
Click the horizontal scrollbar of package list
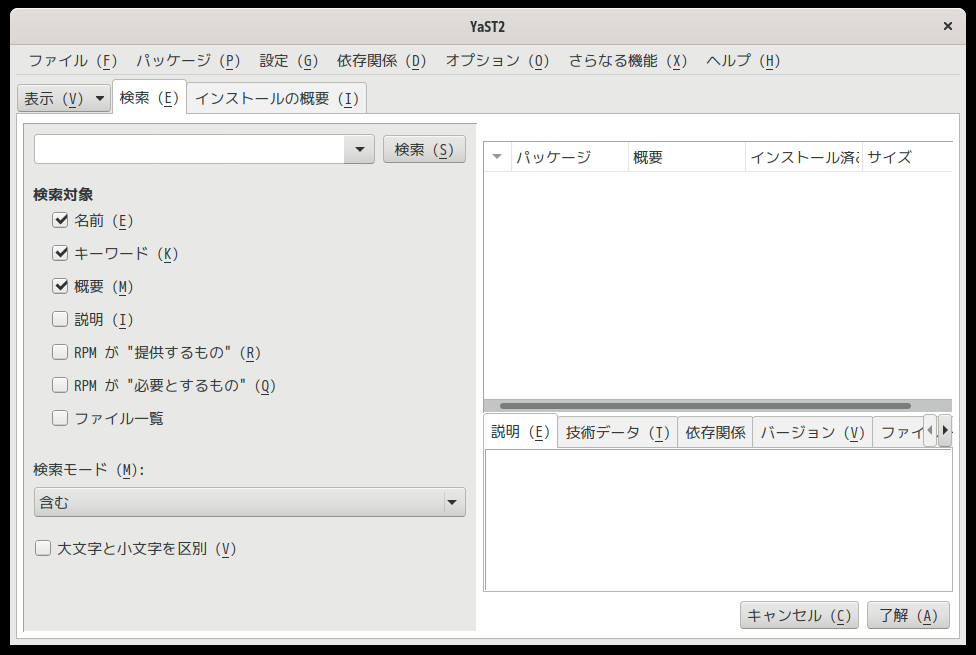point(705,406)
